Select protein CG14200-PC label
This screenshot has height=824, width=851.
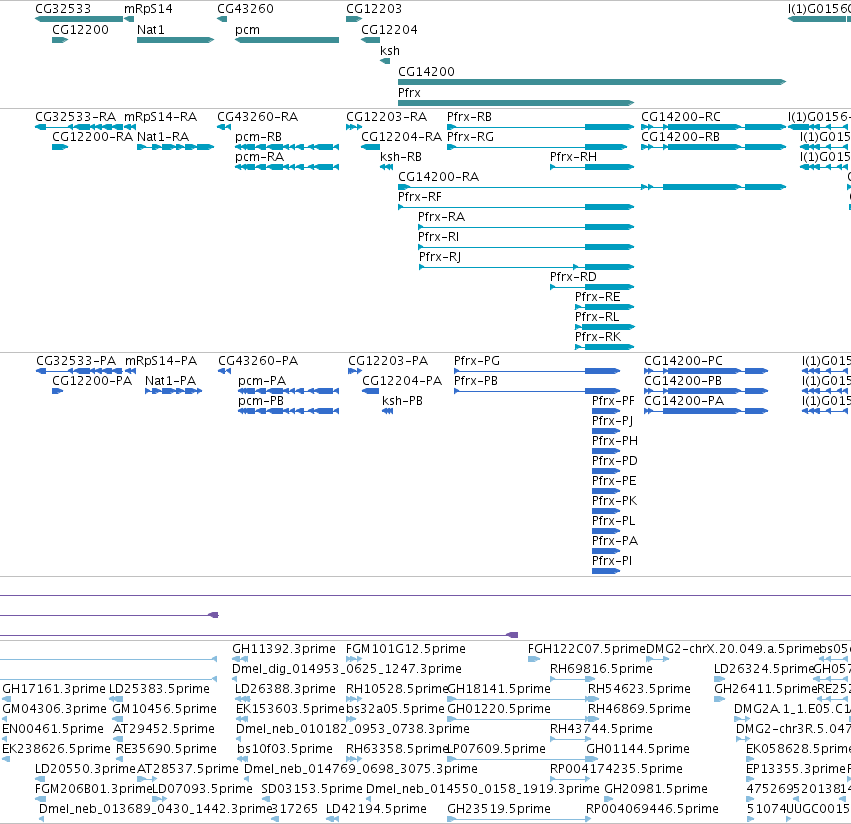[x=683, y=361]
